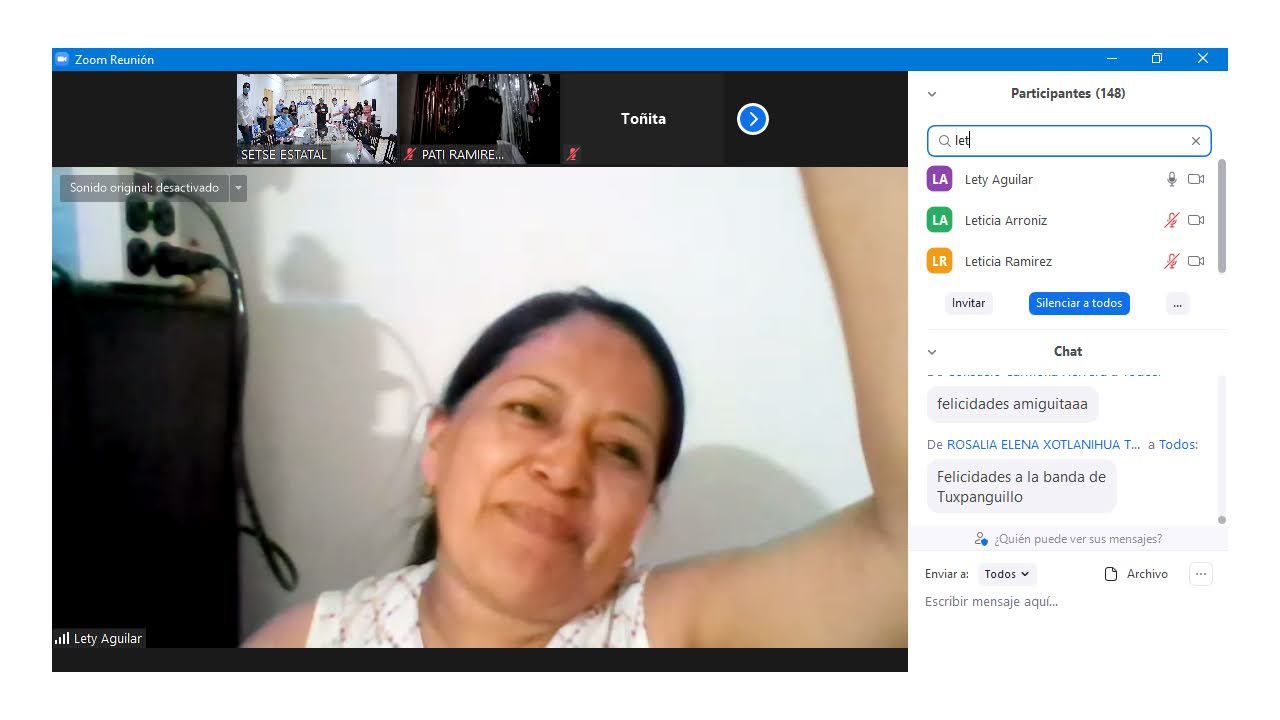The height and width of the screenshot is (720, 1280).
Task: Click Leticia Arroniz's camera icon
Action: pyautogui.click(x=1196, y=220)
